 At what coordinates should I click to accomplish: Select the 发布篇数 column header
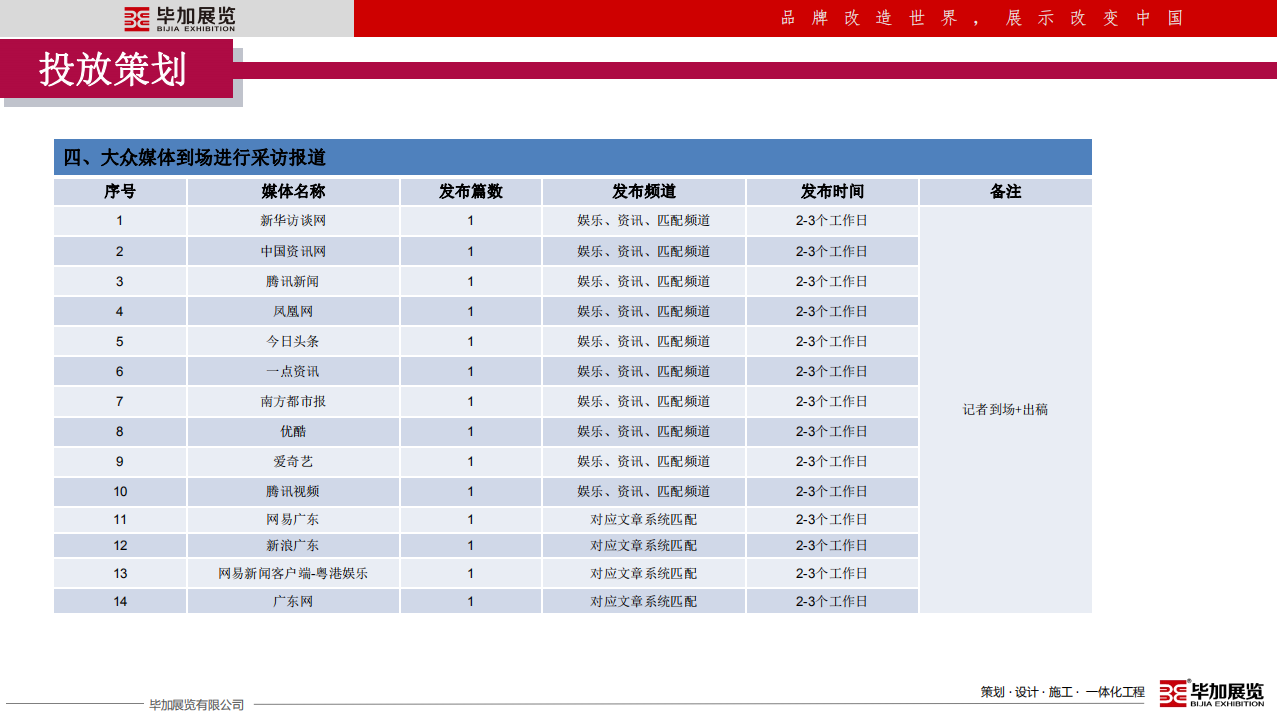[470, 191]
